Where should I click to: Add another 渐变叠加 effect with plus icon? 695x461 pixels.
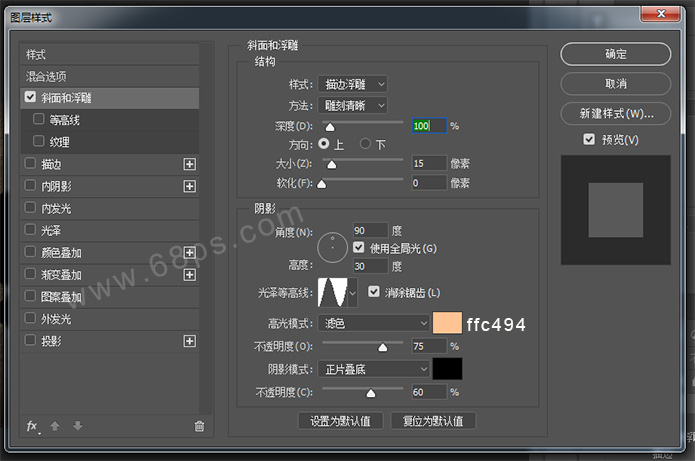click(x=190, y=275)
